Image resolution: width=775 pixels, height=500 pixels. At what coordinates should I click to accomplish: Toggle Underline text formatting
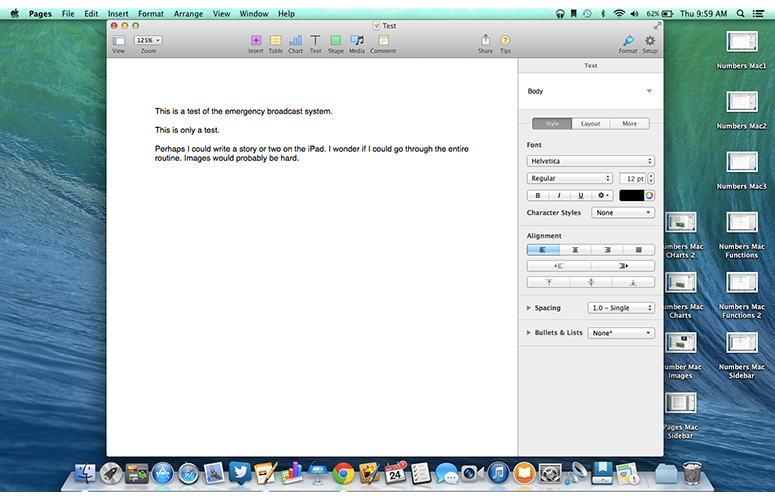pyautogui.click(x=580, y=196)
